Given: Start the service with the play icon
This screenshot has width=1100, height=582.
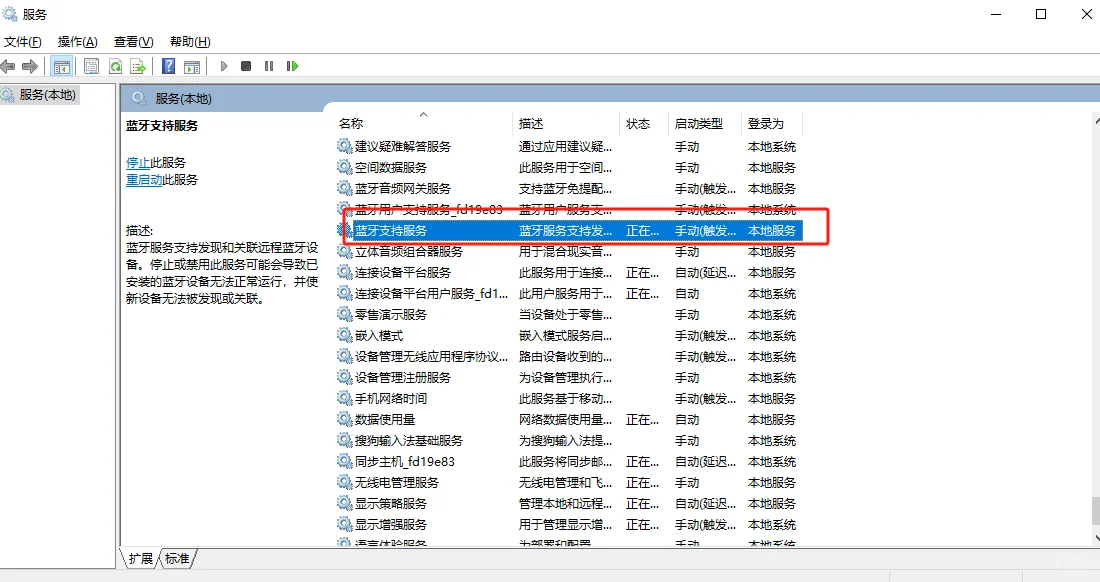Looking at the screenshot, I should pyautogui.click(x=224, y=66).
